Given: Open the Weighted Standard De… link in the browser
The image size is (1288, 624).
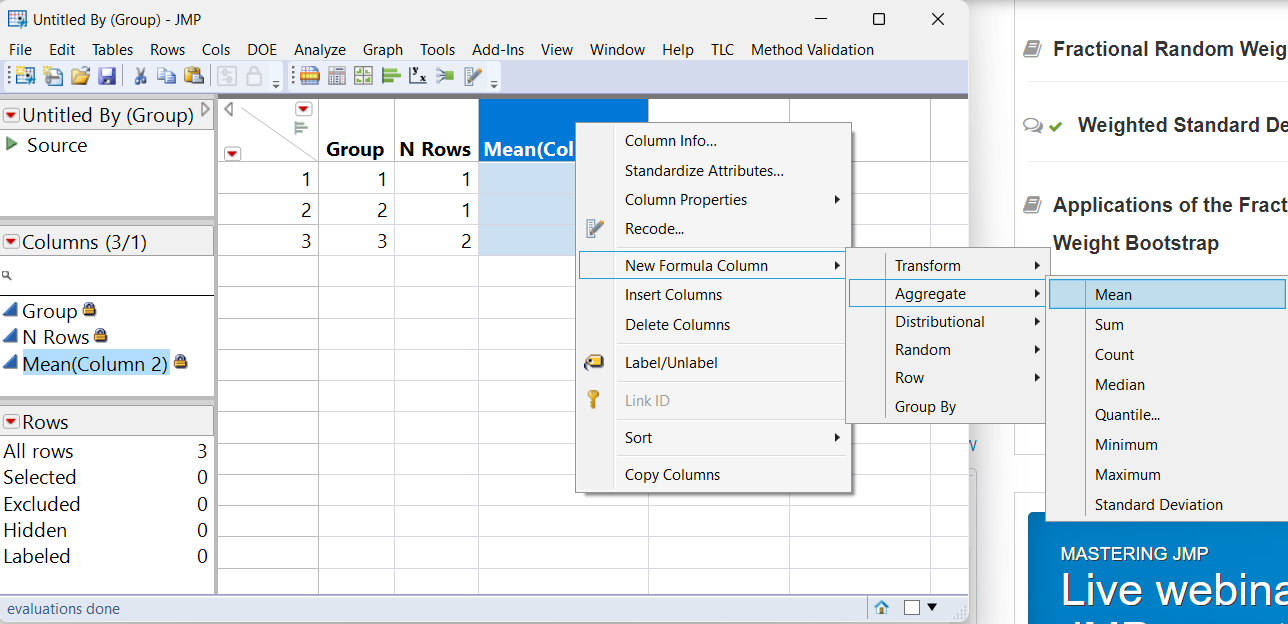Looking at the screenshot, I should (x=1182, y=125).
